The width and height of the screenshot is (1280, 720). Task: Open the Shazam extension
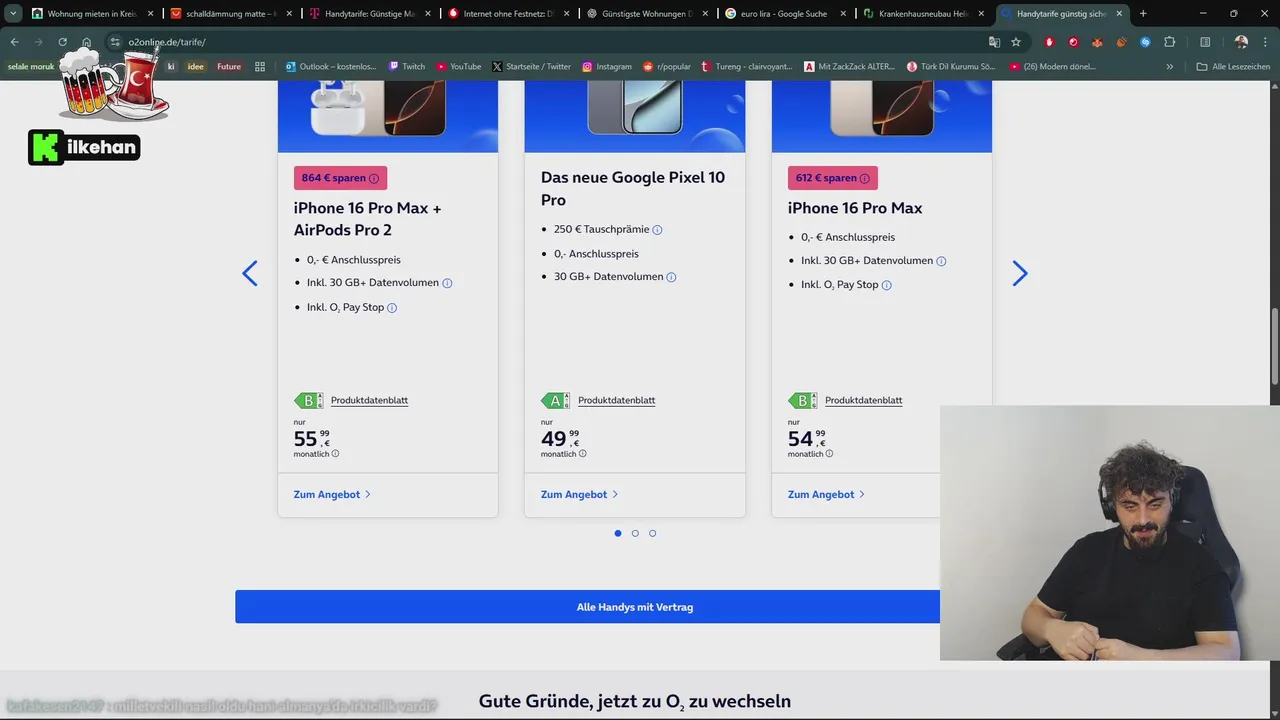pos(1145,42)
